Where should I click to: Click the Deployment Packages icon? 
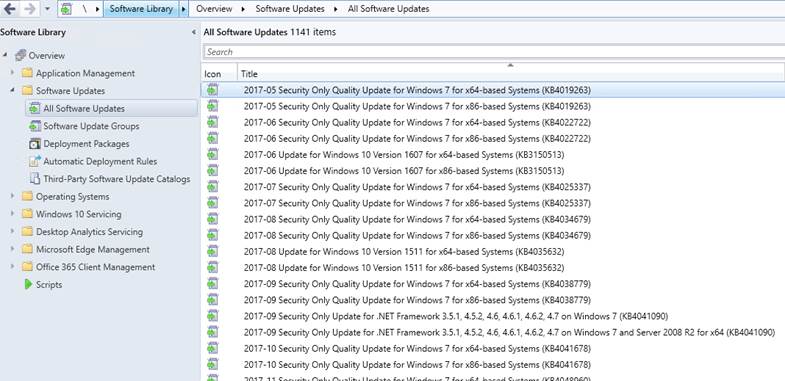pos(35,144)
